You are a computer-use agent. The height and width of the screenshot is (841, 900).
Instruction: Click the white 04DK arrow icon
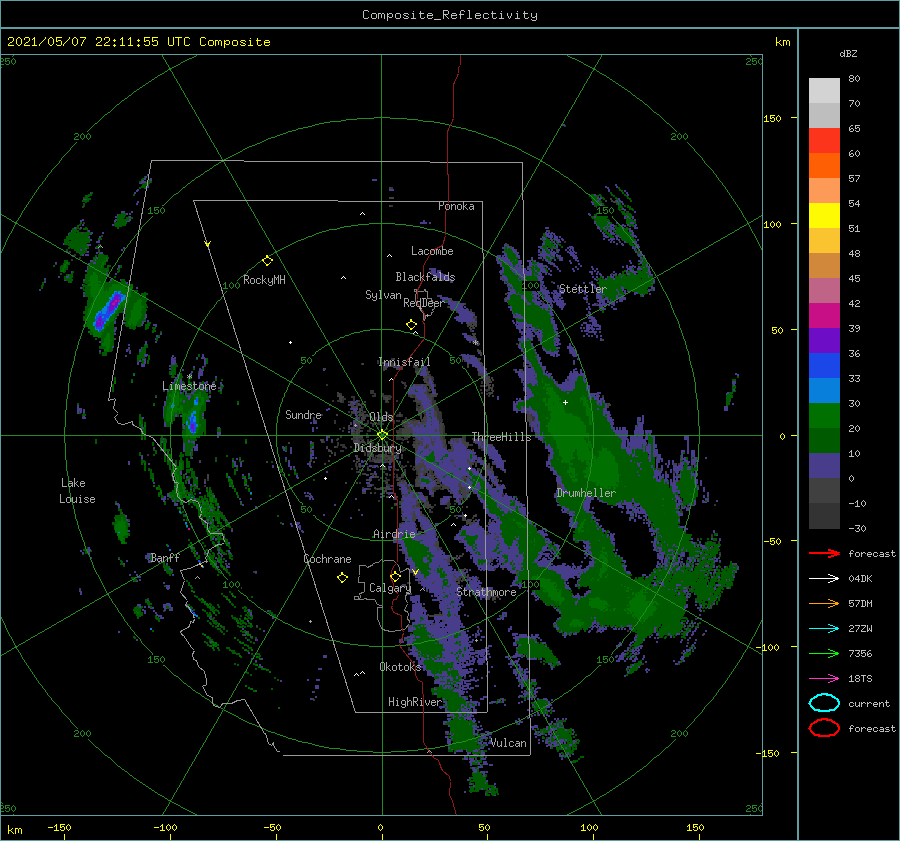pos(824,578)
